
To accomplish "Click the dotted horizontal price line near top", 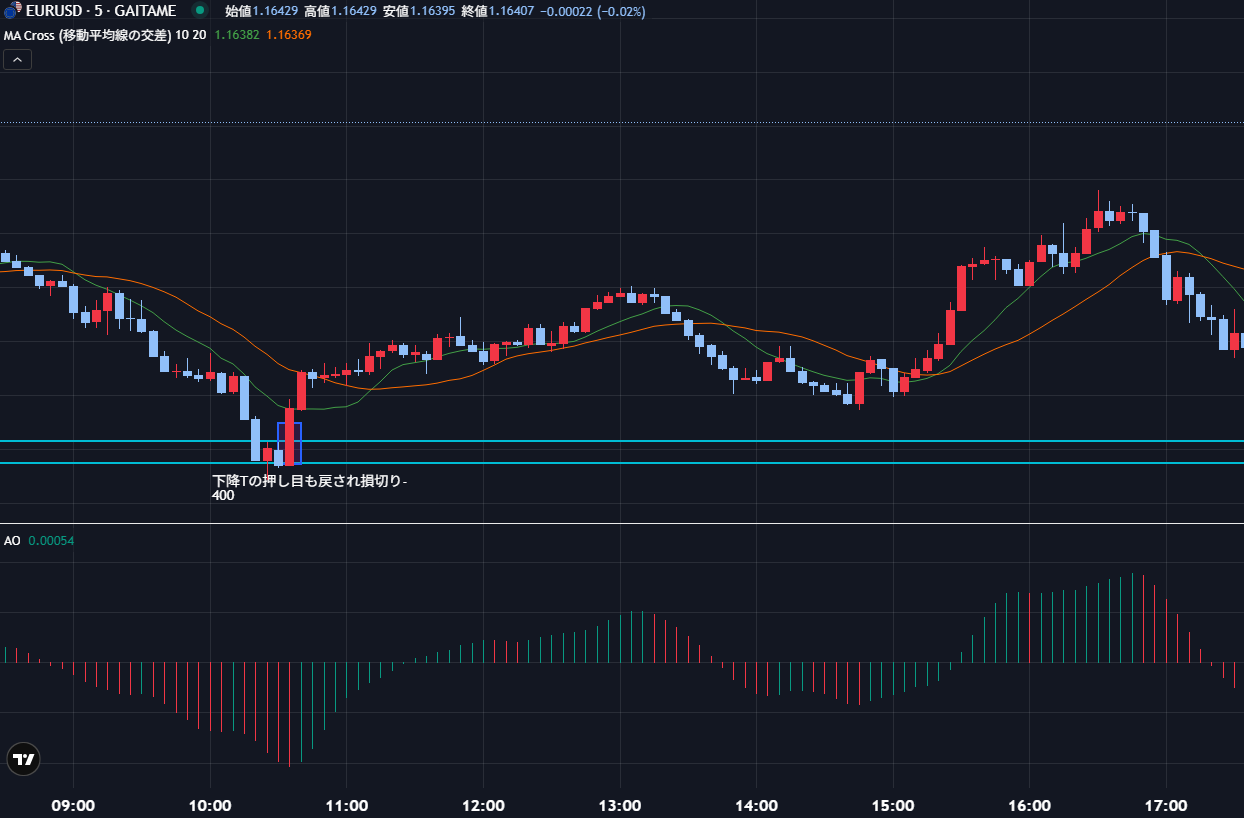I will click(x=700, y=122).
